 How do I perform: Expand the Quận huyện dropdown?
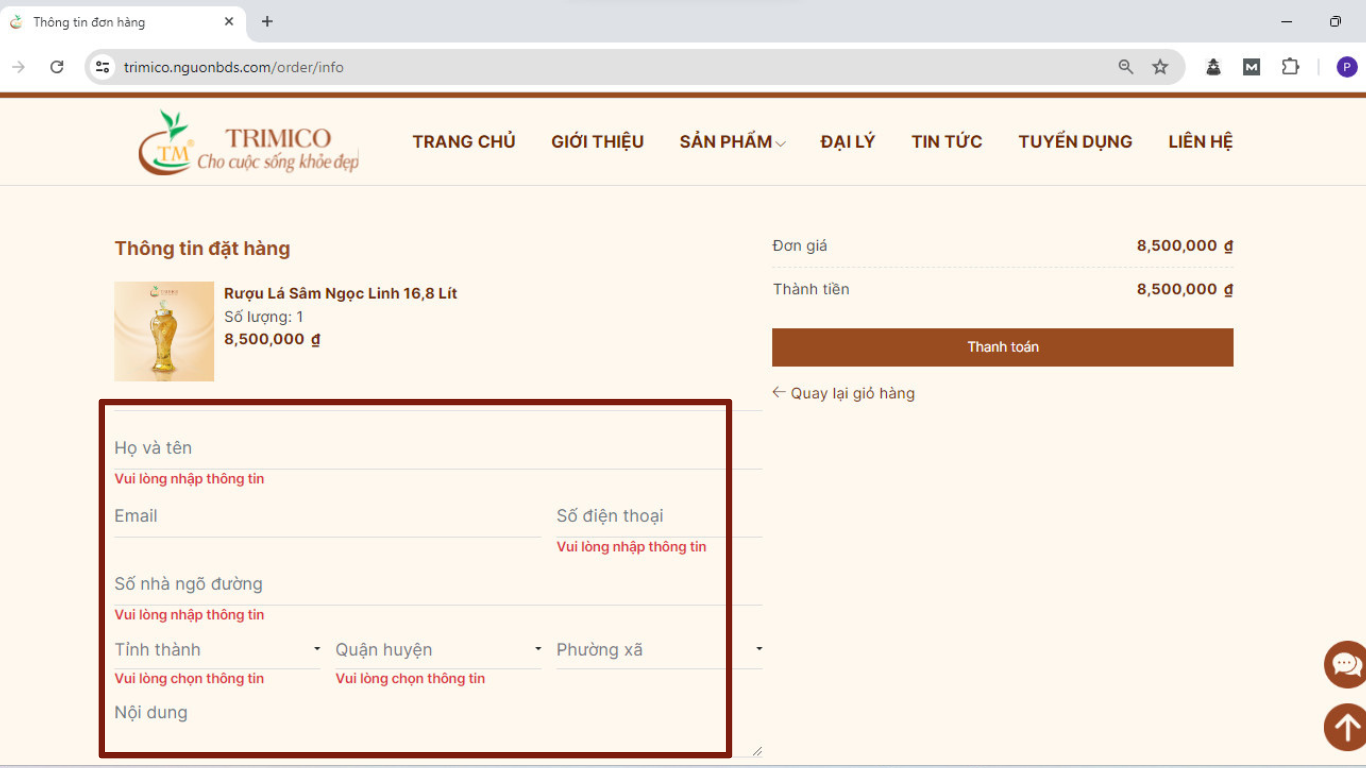point(438,650)
